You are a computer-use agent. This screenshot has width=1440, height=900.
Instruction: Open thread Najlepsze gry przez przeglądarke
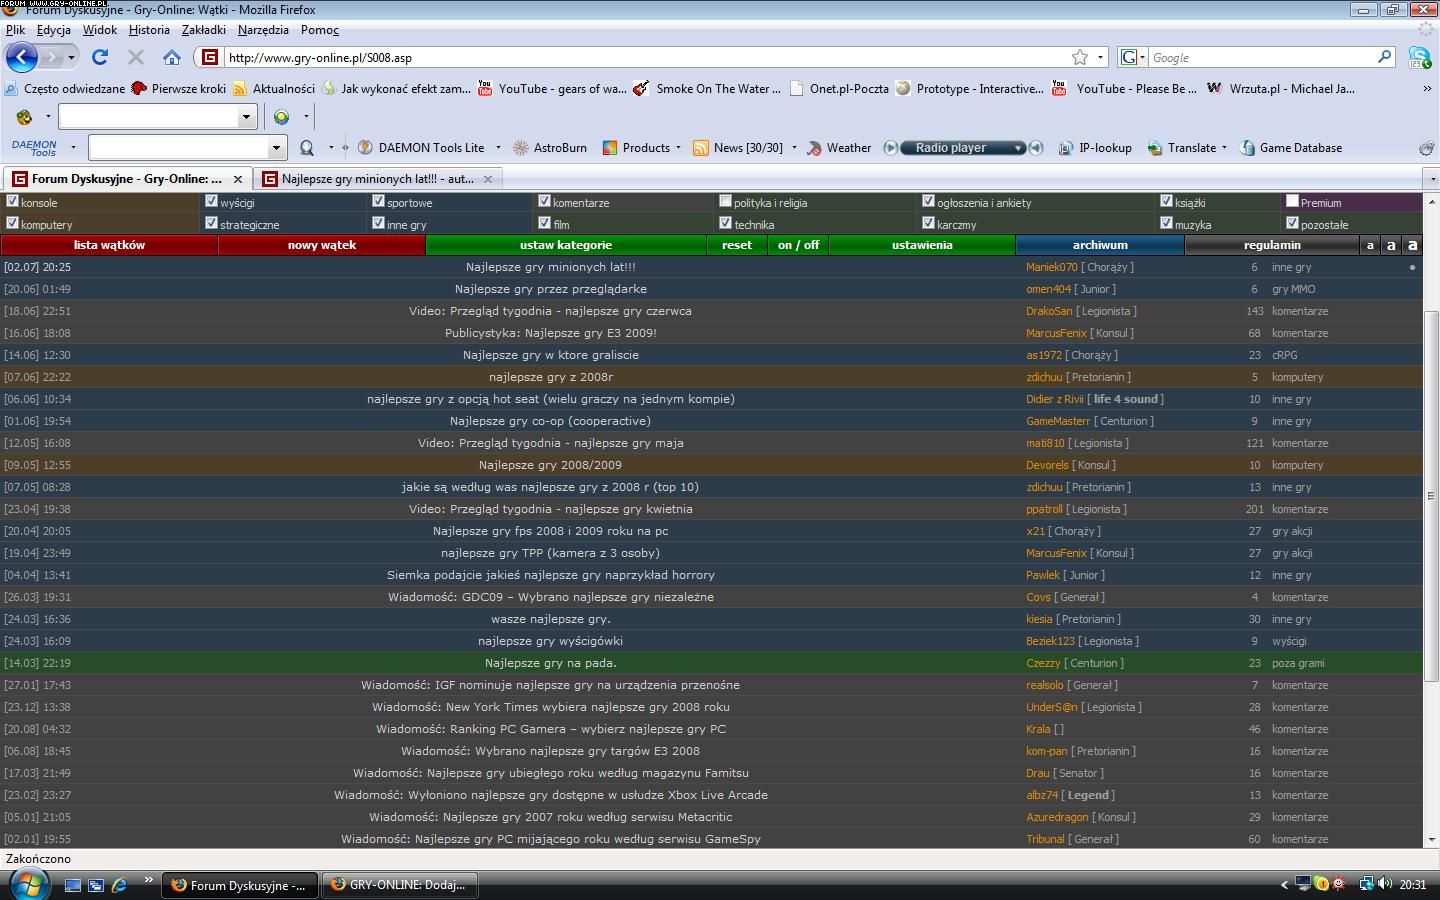(550, 289)
